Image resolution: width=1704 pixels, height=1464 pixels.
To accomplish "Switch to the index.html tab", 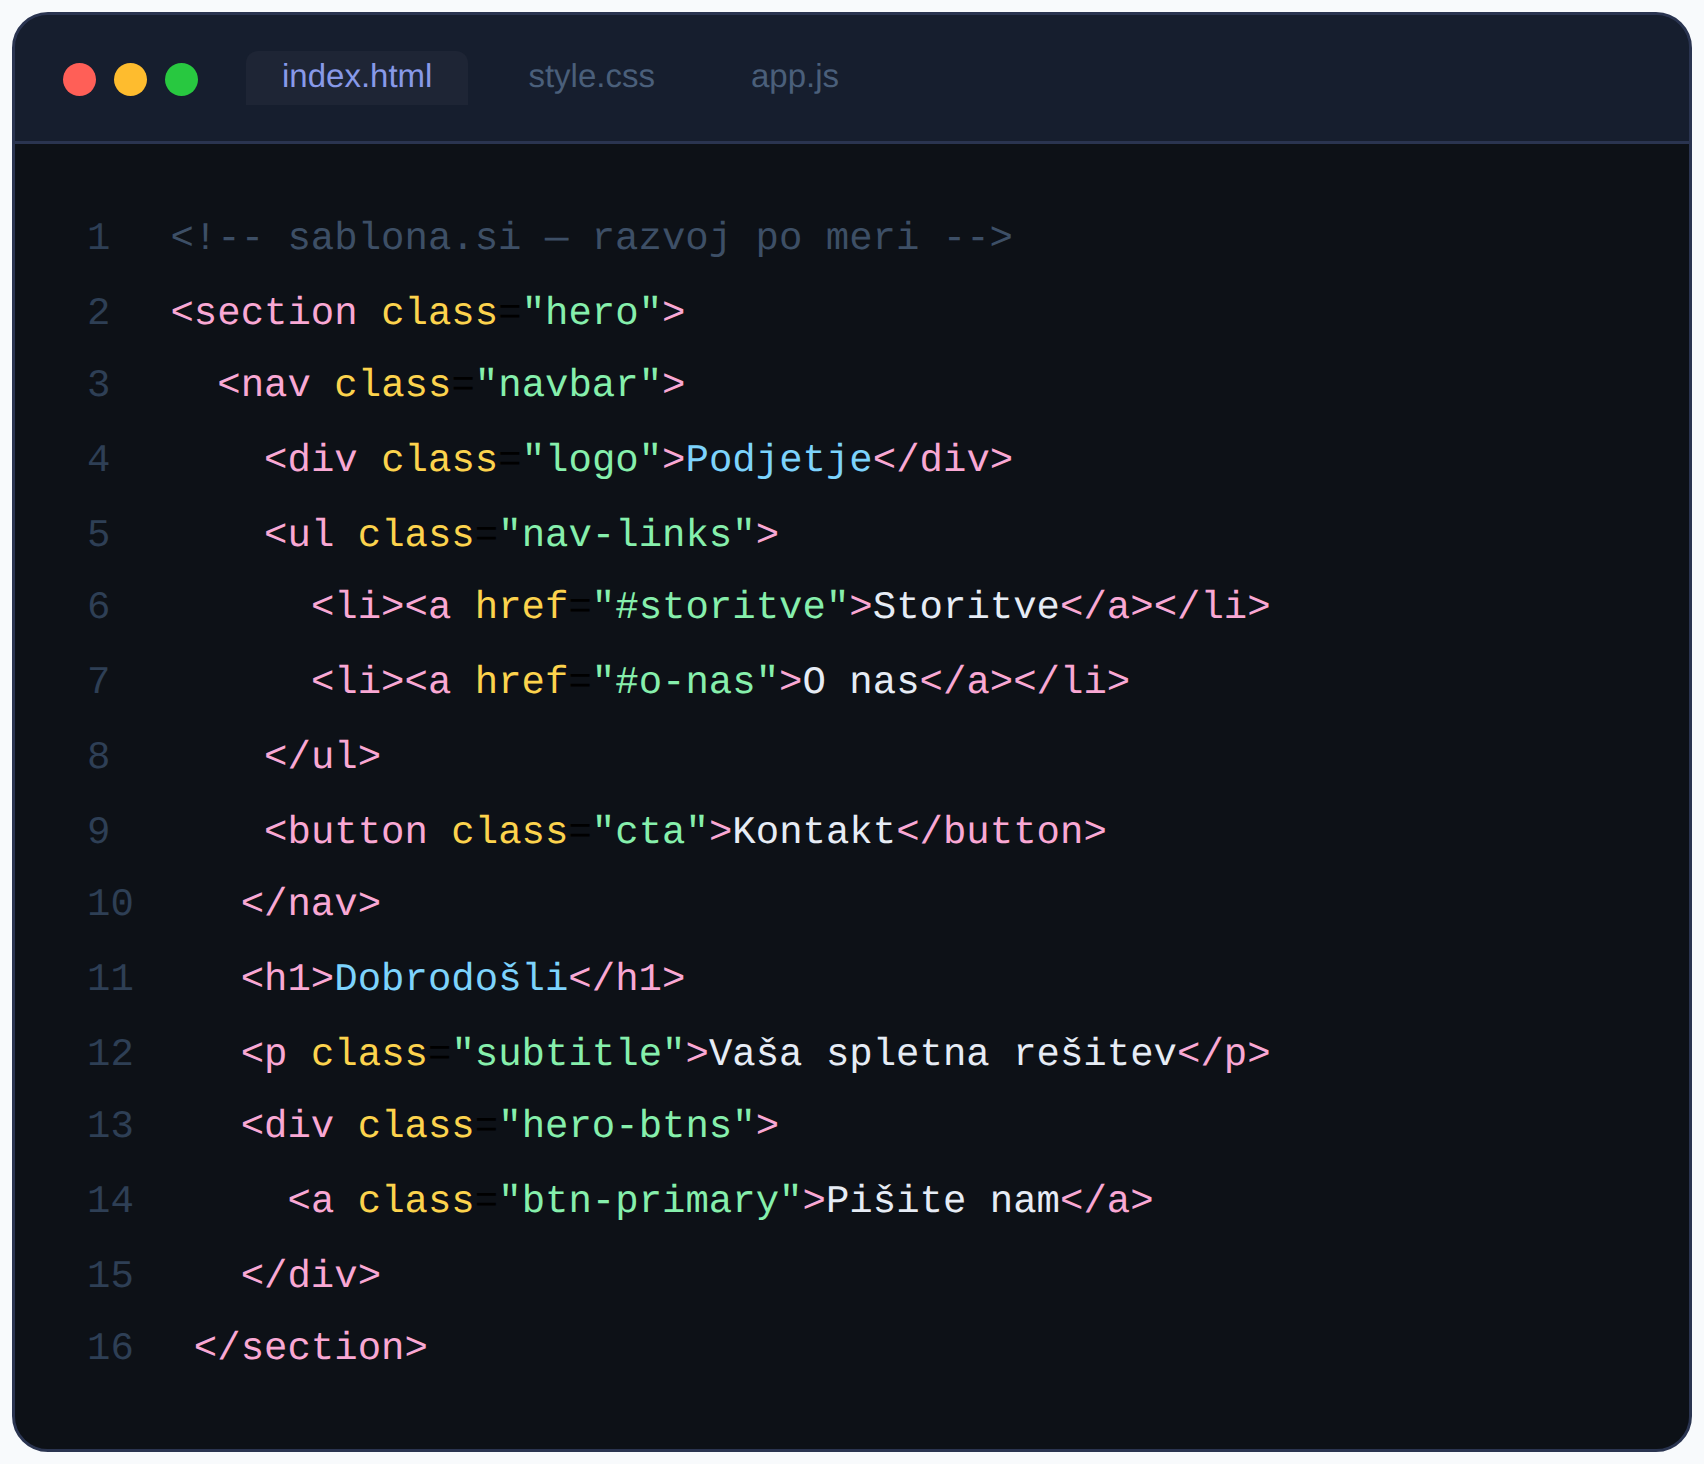I will (356, 77).
